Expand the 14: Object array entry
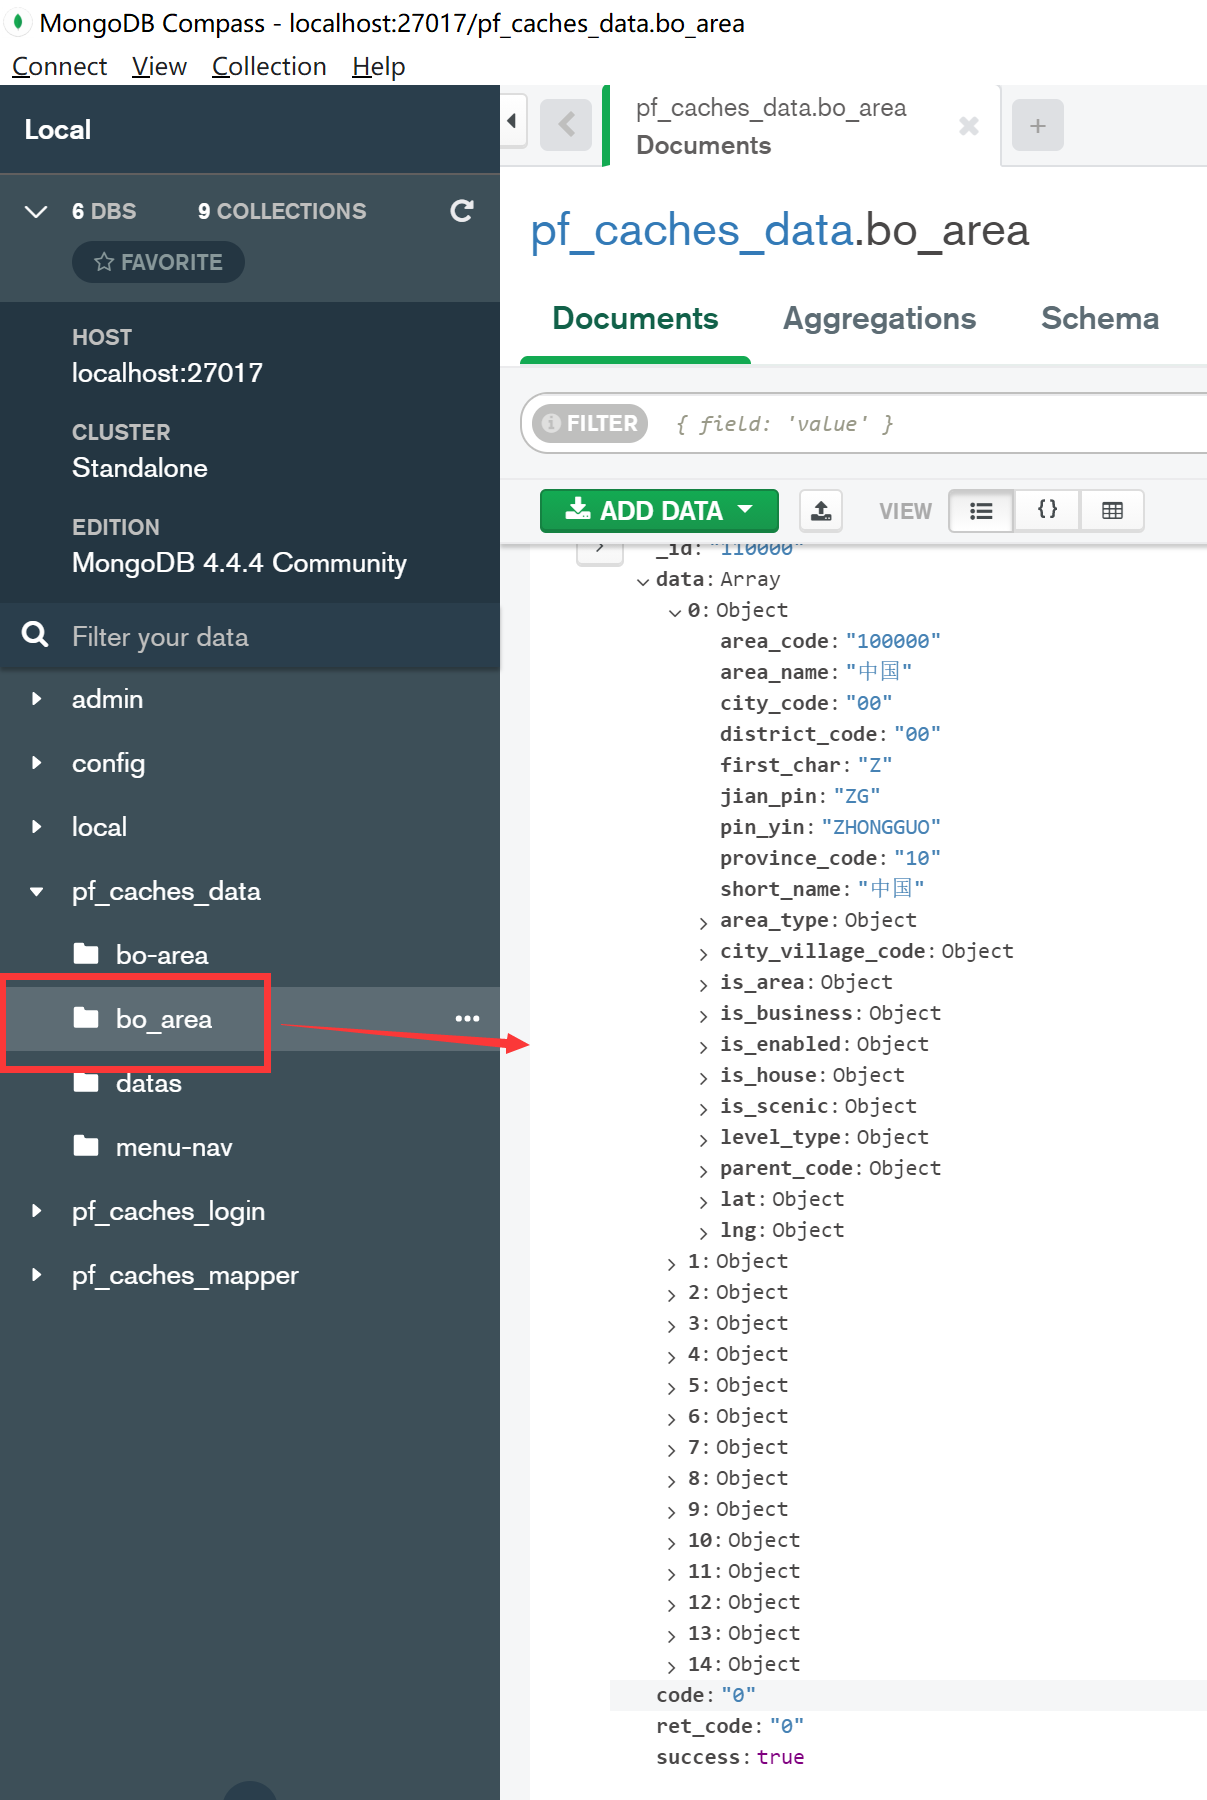 point(671,1666)
